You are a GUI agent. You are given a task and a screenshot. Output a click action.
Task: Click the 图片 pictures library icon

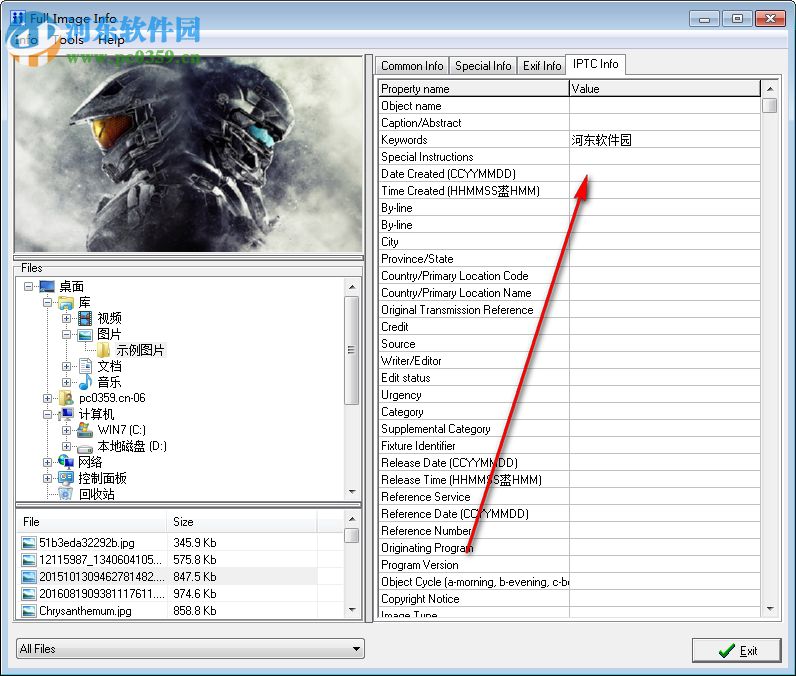tap(85, 334)
